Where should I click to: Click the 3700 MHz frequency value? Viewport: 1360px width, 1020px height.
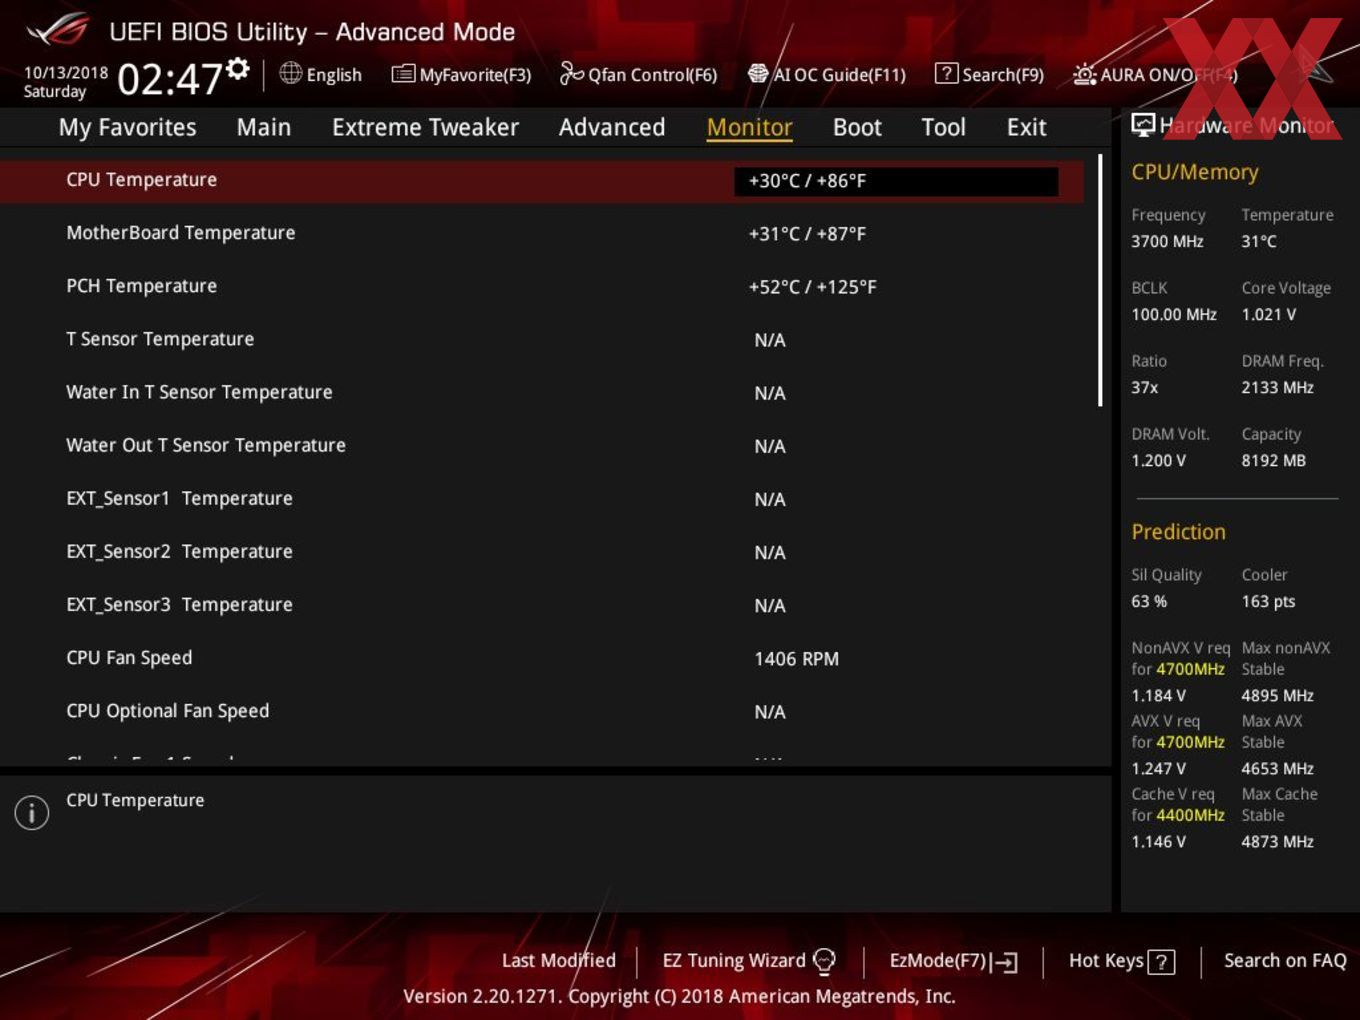(x=1167, y=241)
